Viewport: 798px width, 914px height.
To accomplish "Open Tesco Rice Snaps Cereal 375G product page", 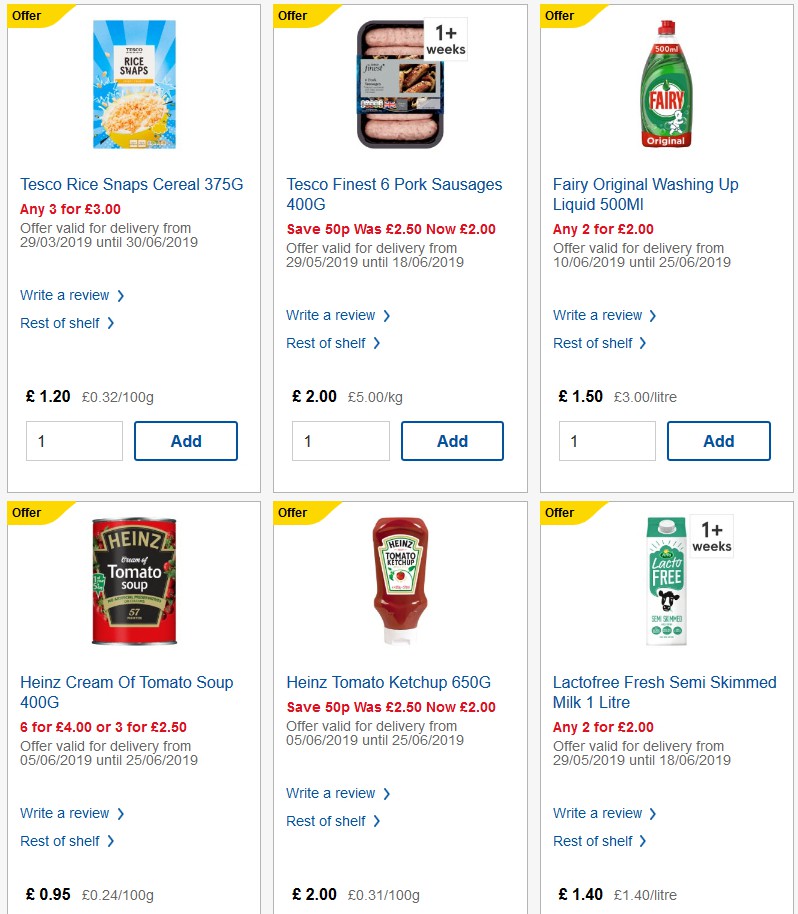I will pos(132,184).
